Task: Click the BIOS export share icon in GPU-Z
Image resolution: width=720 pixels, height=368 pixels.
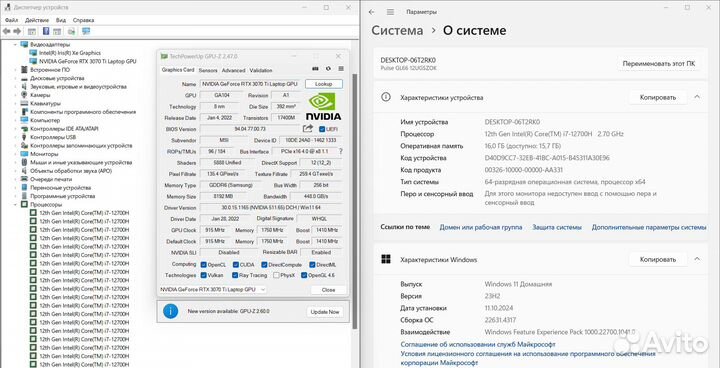Action: 308,129
